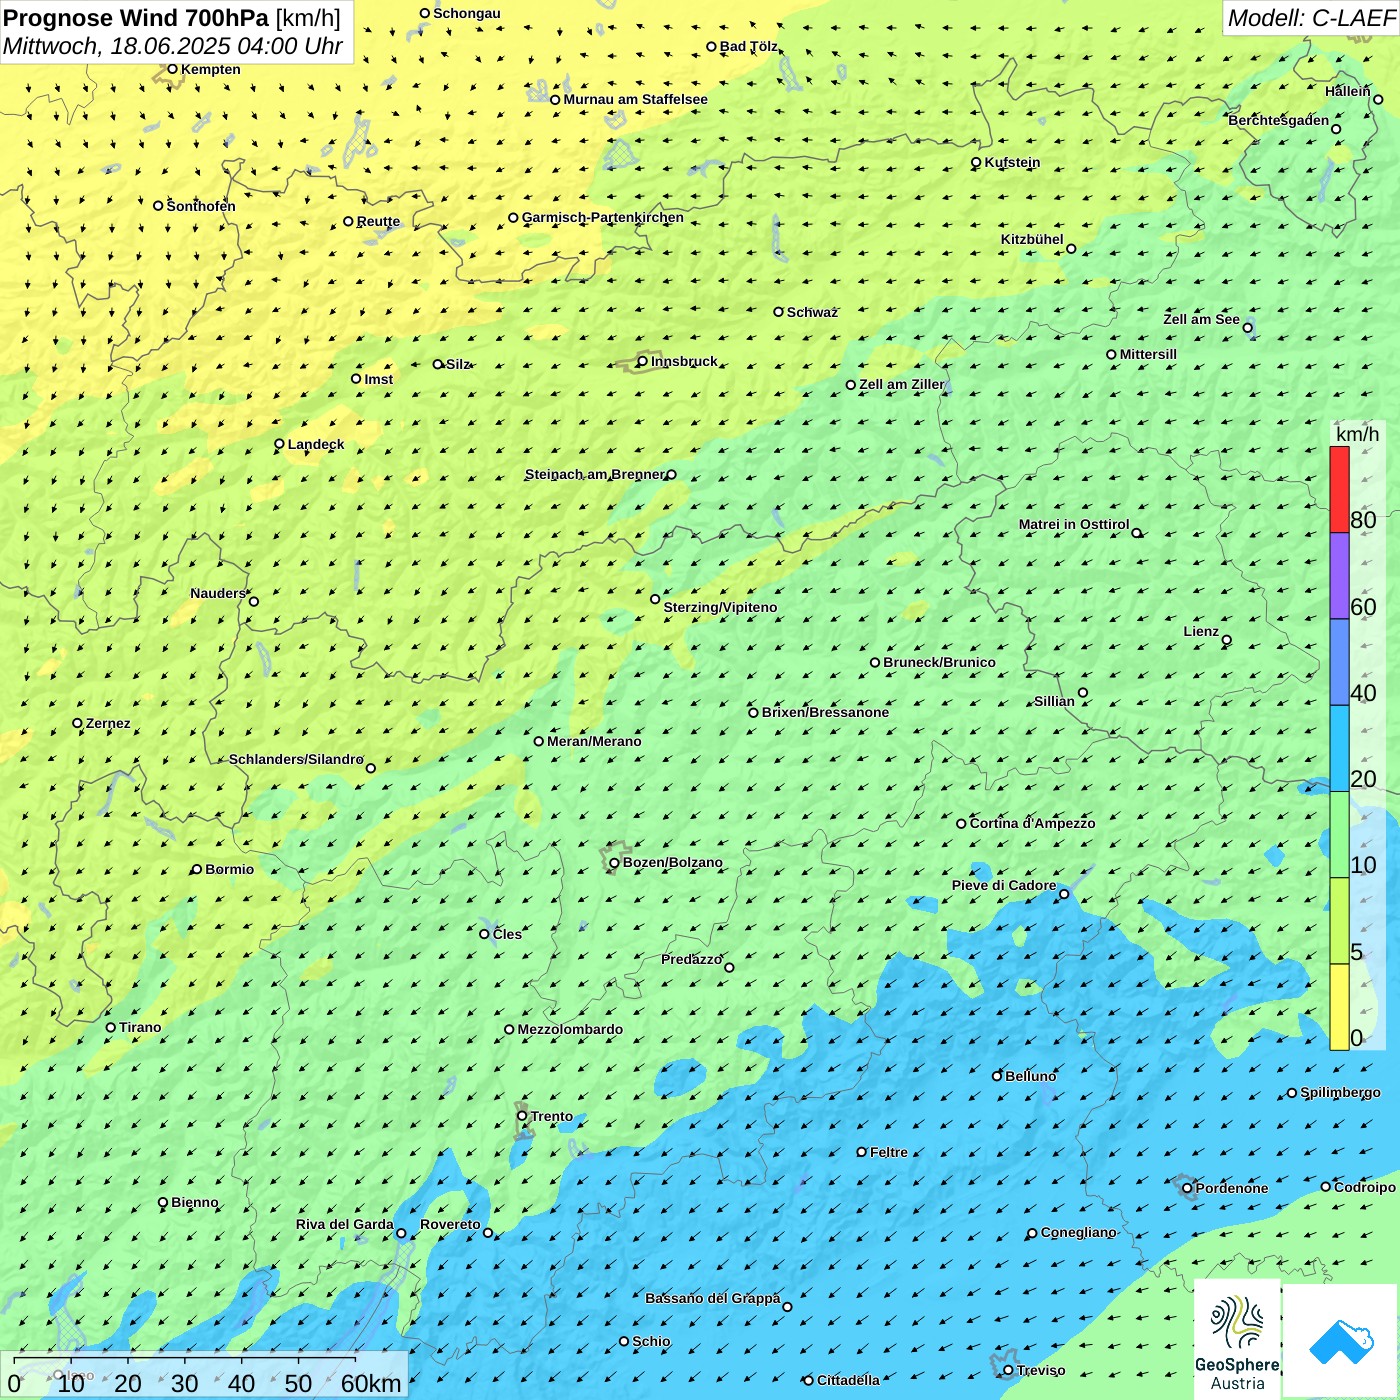This screenshot has width=1400, height=1400.
Task: Click the '60km' scale bar label
Action: (371, 1383)
